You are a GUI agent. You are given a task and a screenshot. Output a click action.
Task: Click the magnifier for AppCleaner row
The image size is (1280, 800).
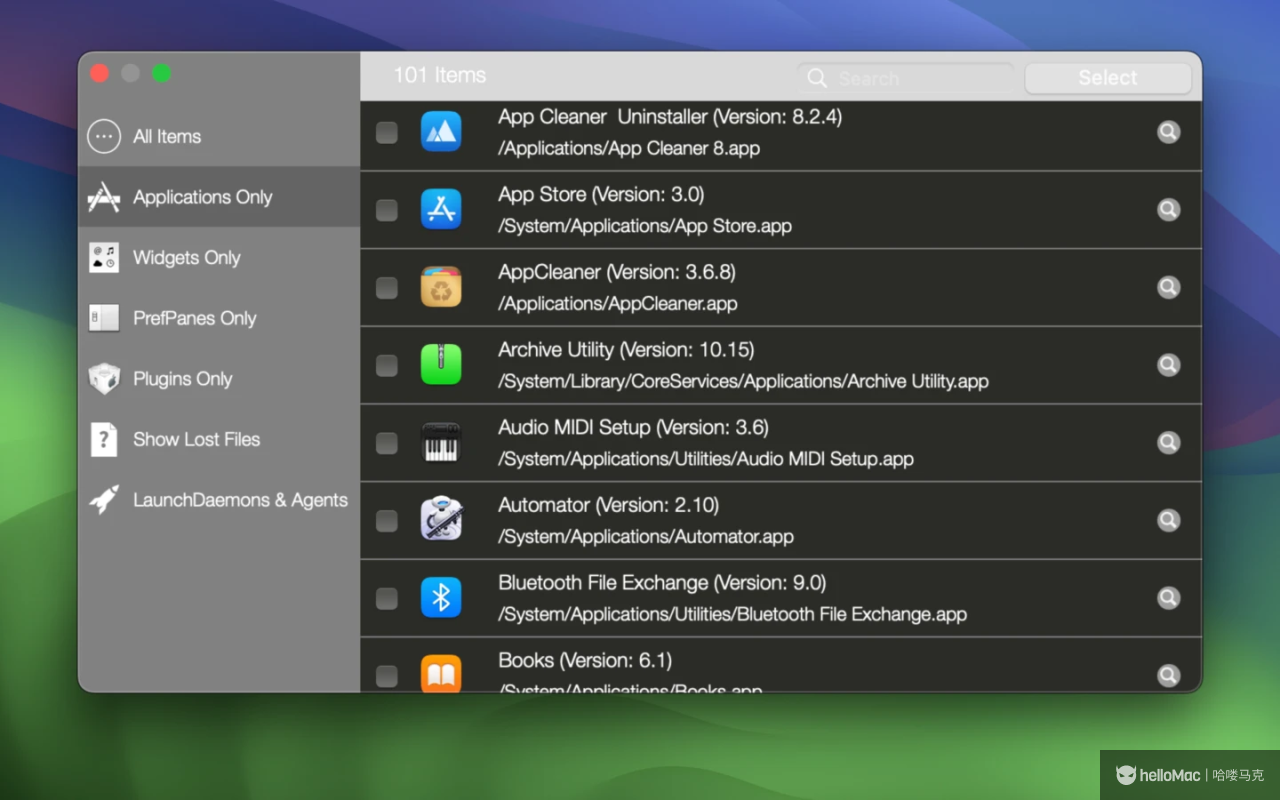[x=1168, y=287]
